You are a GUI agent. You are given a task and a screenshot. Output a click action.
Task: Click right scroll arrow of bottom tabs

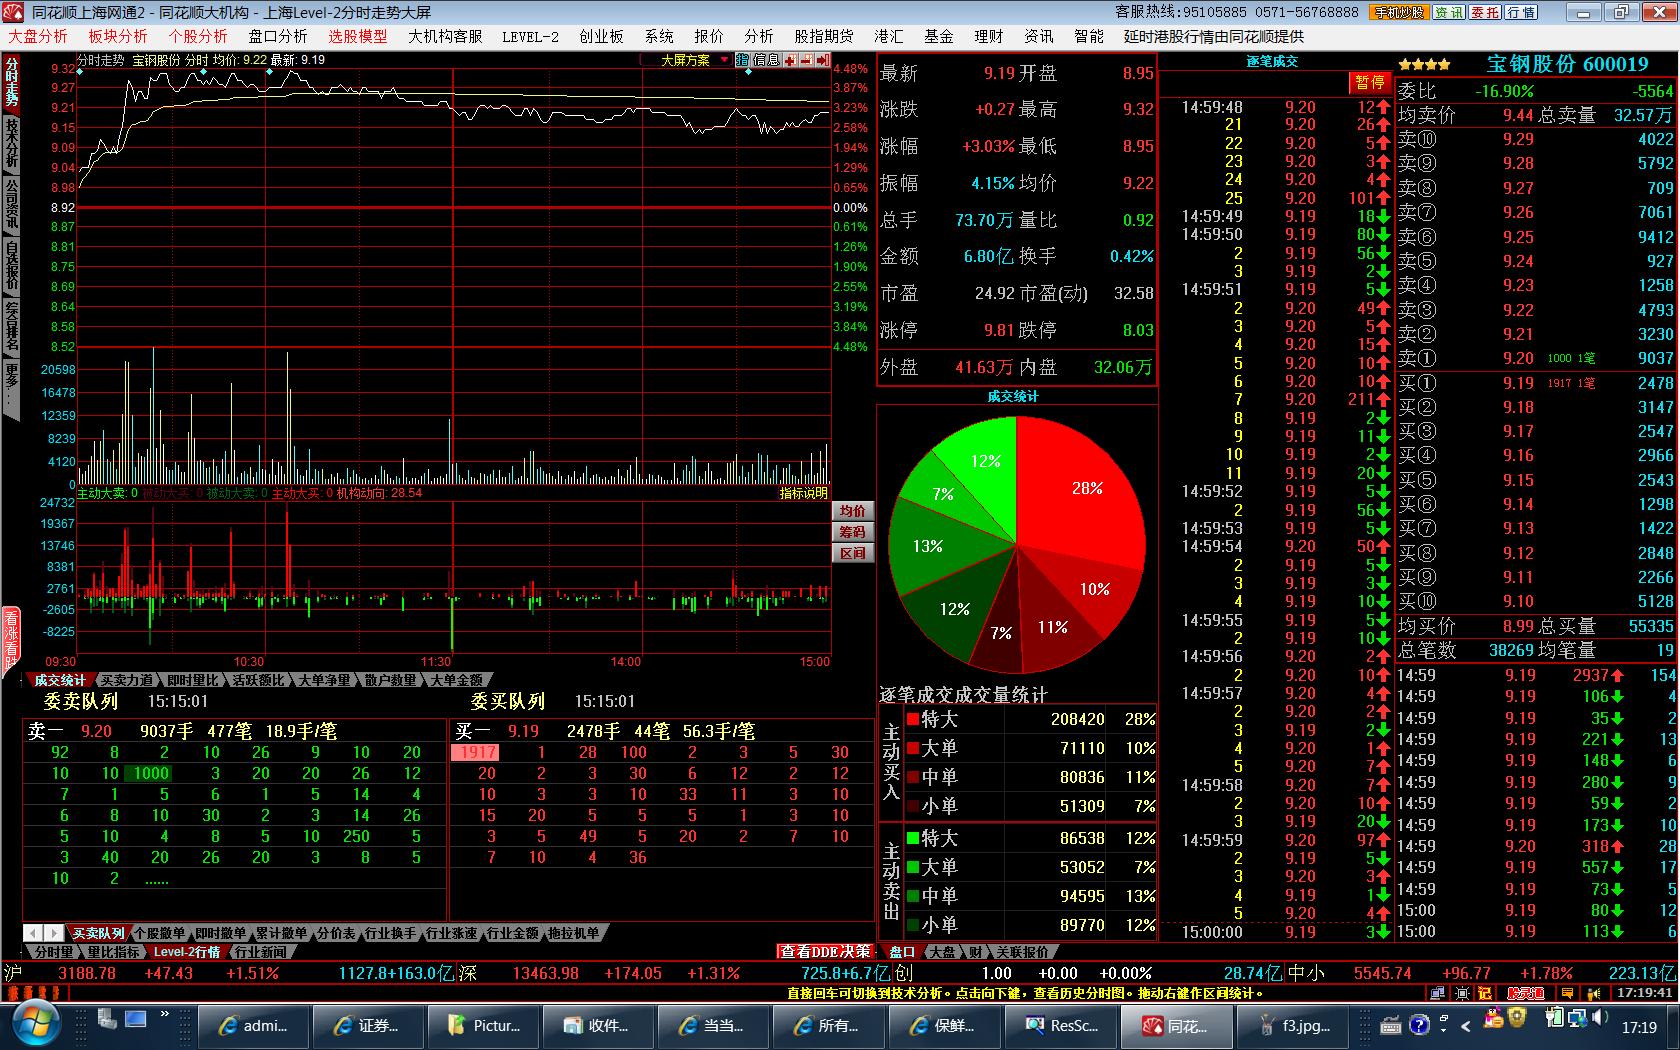(54, 933)
